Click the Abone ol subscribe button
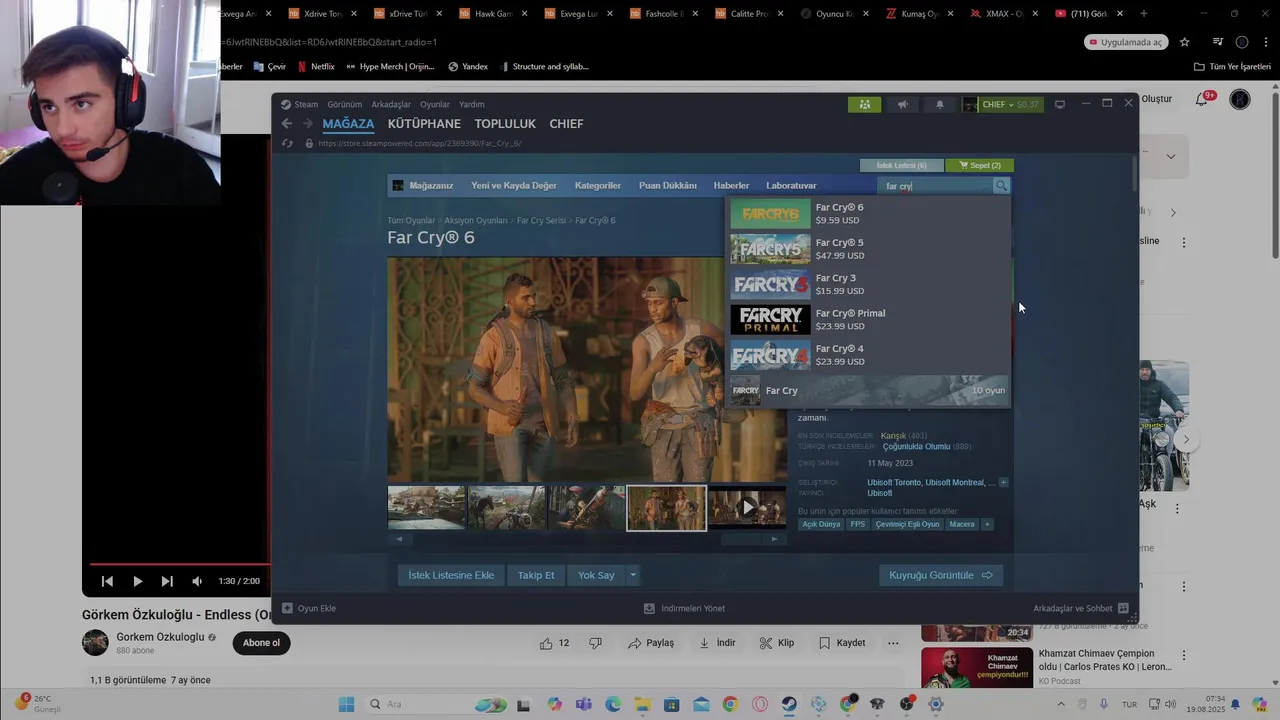1280x720 pixels. click(x=261, y=643)
